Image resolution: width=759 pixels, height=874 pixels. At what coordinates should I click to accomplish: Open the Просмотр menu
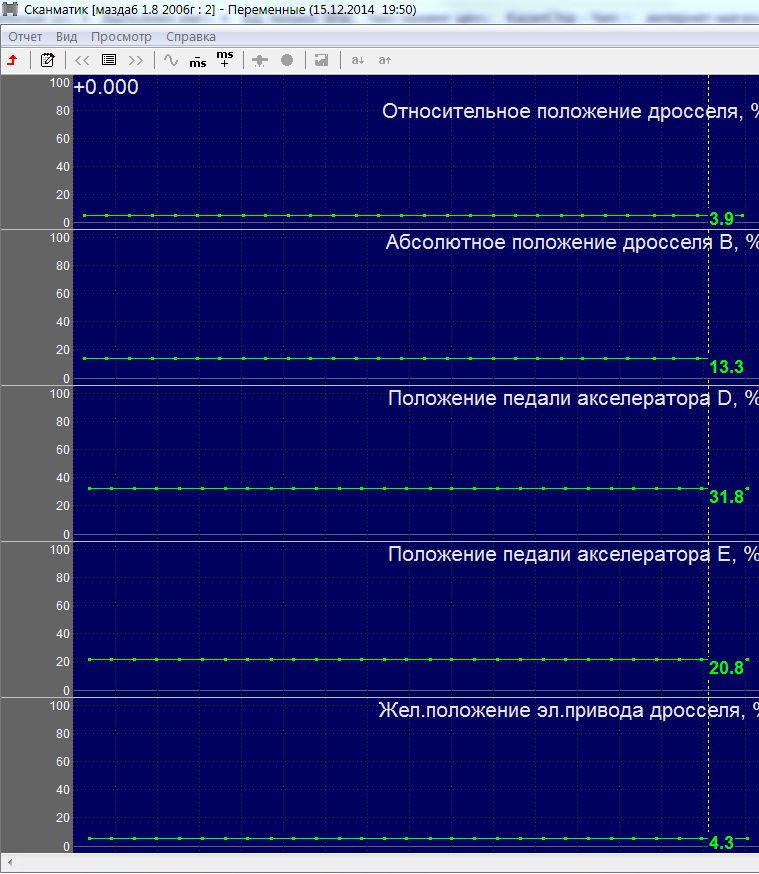coord(121,37)
